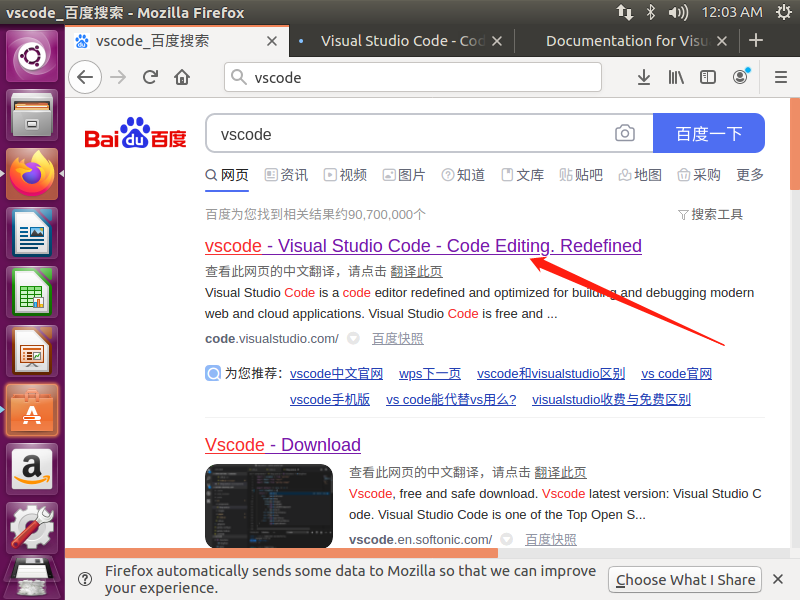Click vs code官网 suggestion
The height and width of the screenshot is (600, 800).
coord(677,373)
